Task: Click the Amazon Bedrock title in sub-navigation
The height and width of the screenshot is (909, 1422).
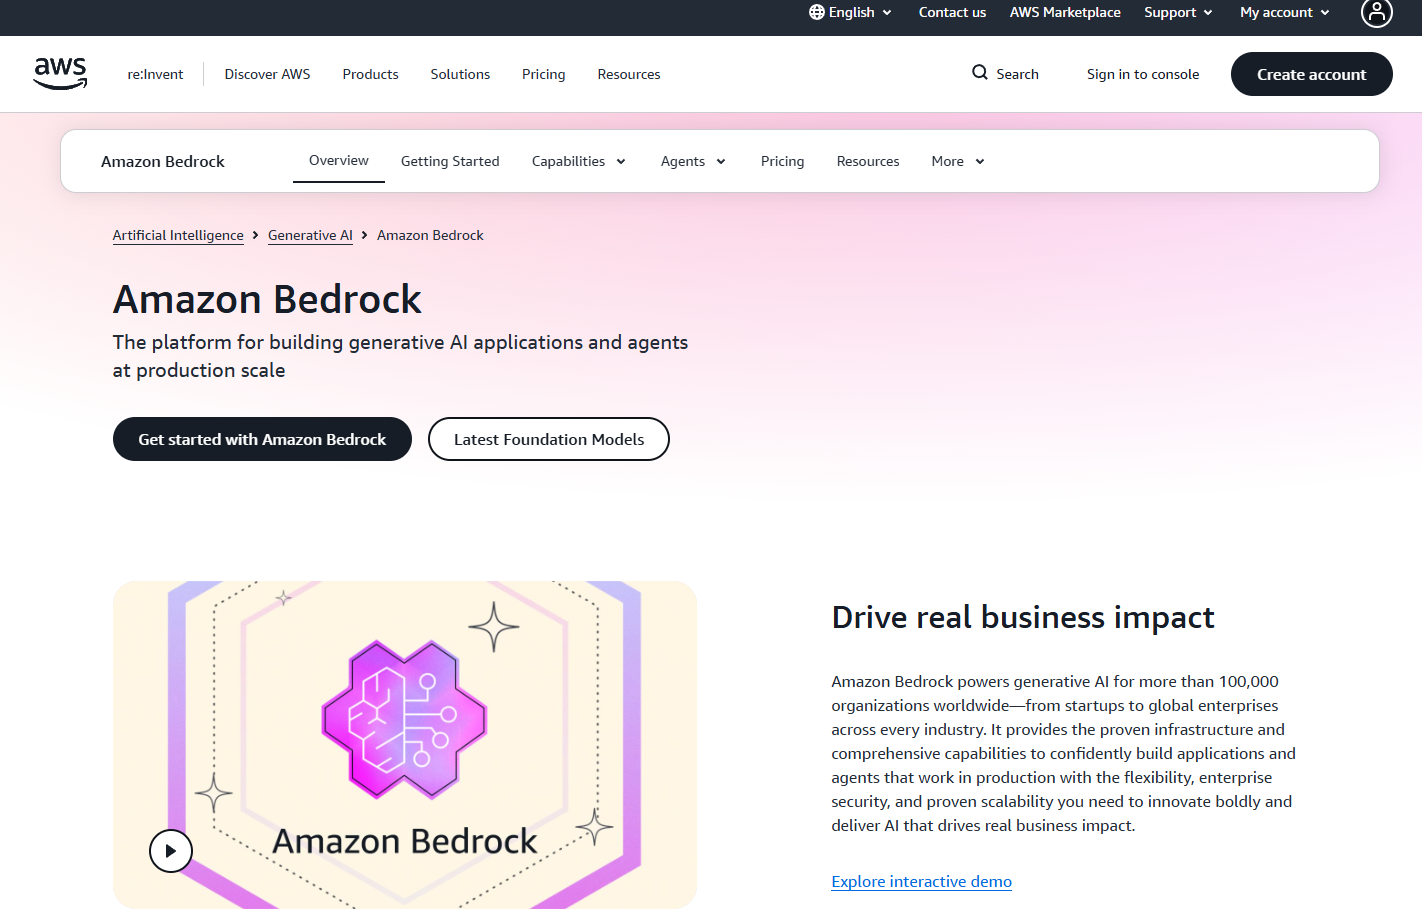Action: point(163,161)
